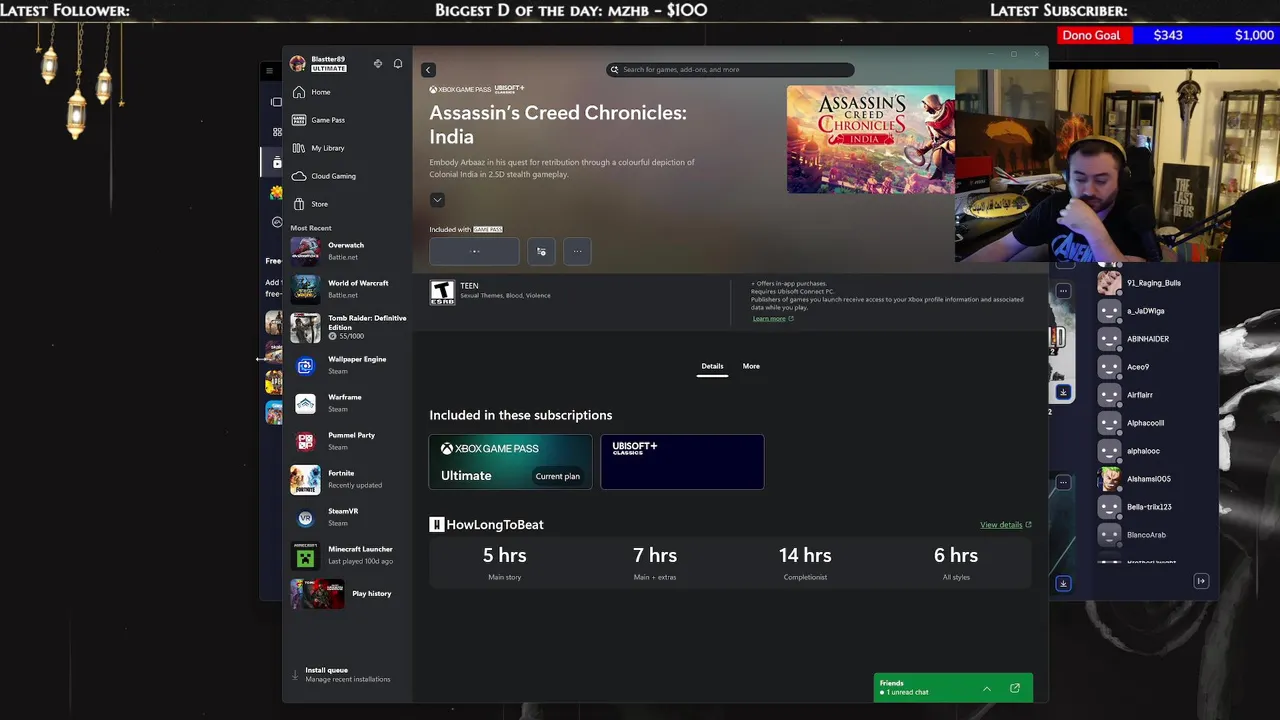Viewport: 1280px width, 720px height.
Task: Open Minecraft Launcher from Most Recent
Action: [x=348, y=555]
